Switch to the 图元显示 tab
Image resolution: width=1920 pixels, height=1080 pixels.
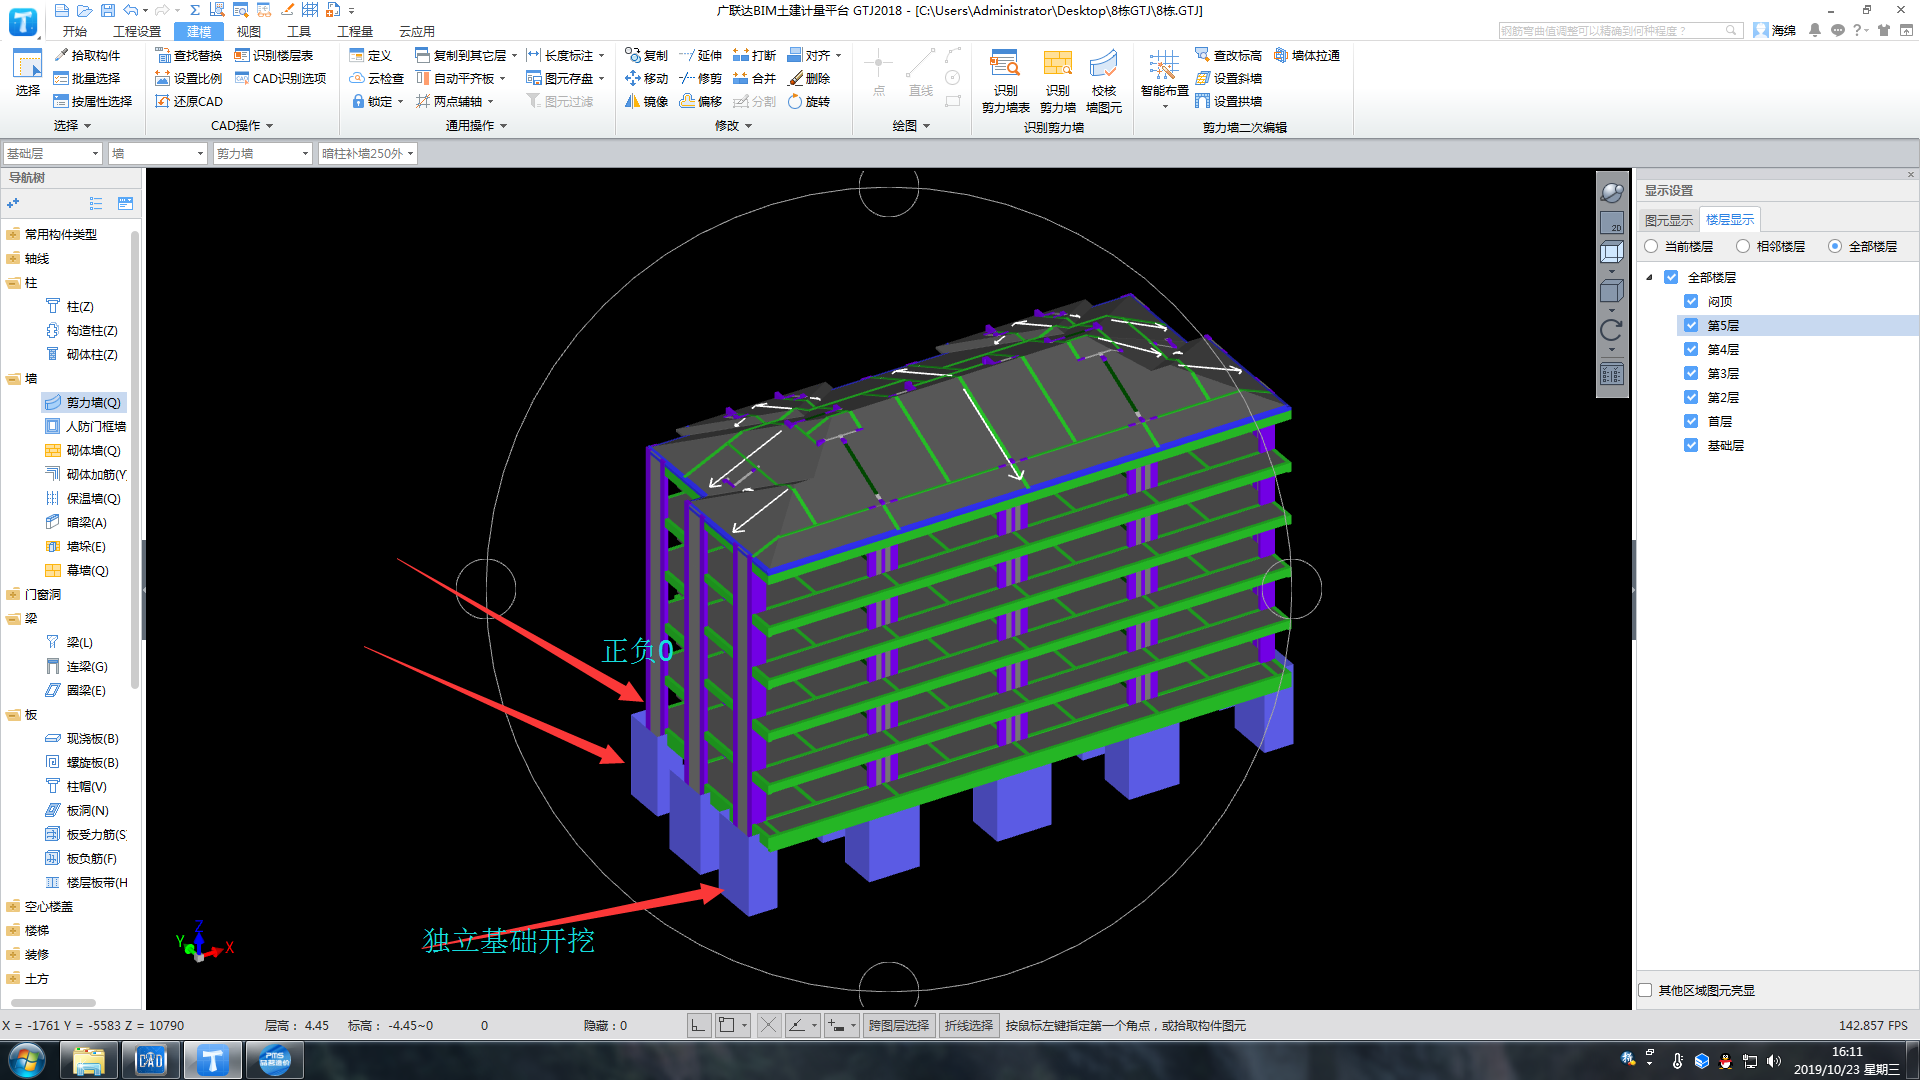point(1669,220)
